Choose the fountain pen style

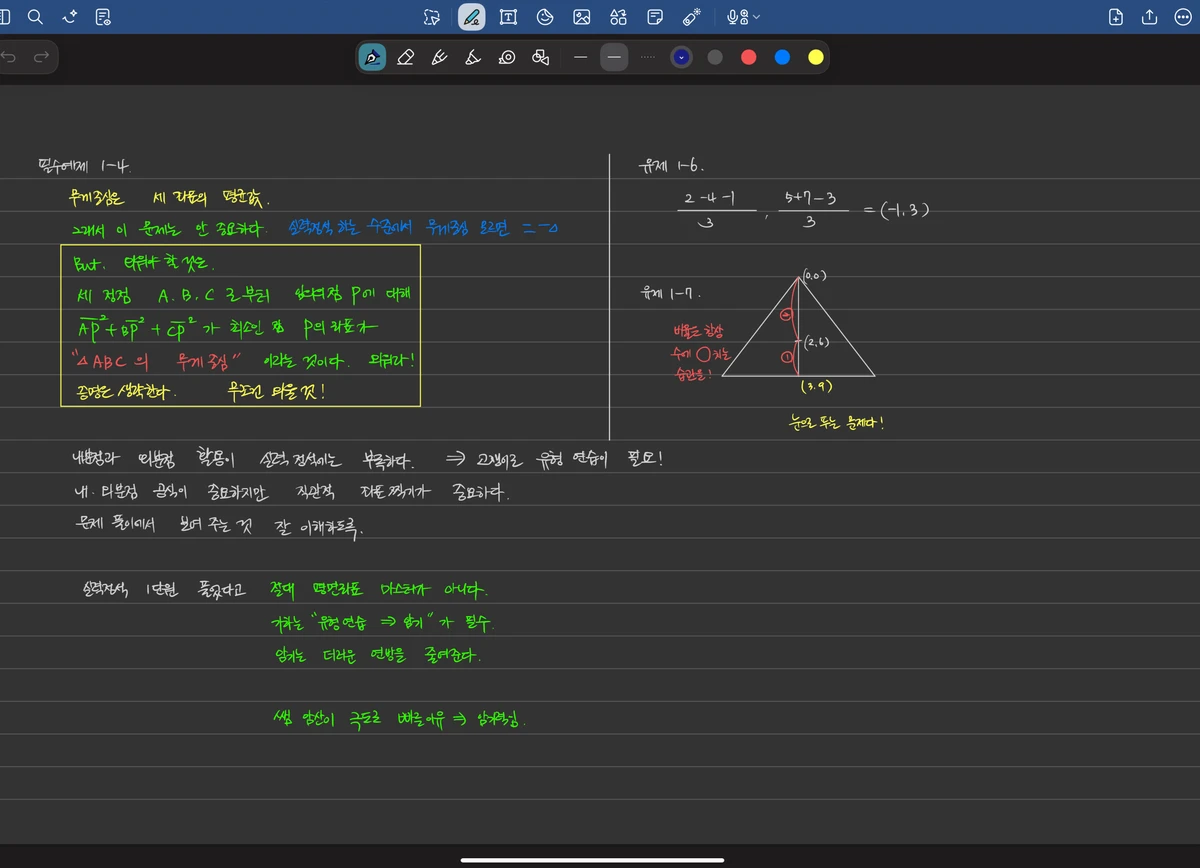click(x=372, y=57)
